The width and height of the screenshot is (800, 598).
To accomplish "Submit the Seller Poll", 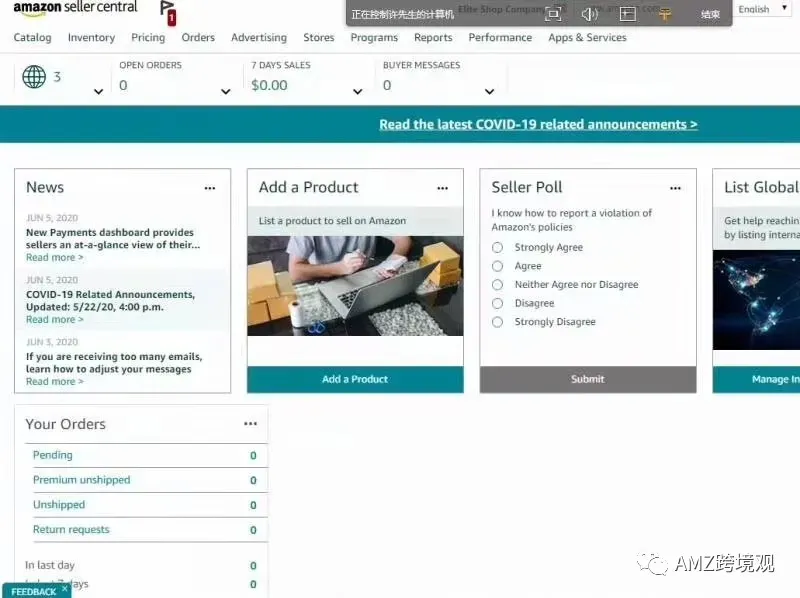I will [588, 379].
